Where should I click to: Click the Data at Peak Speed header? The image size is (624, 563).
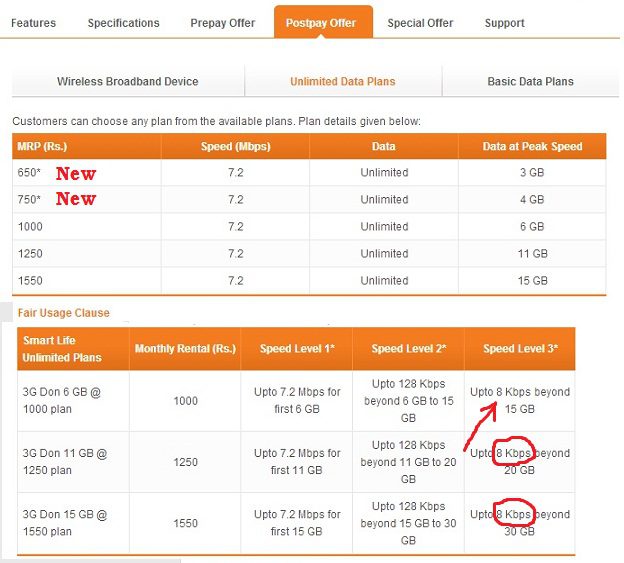point(532,146)
